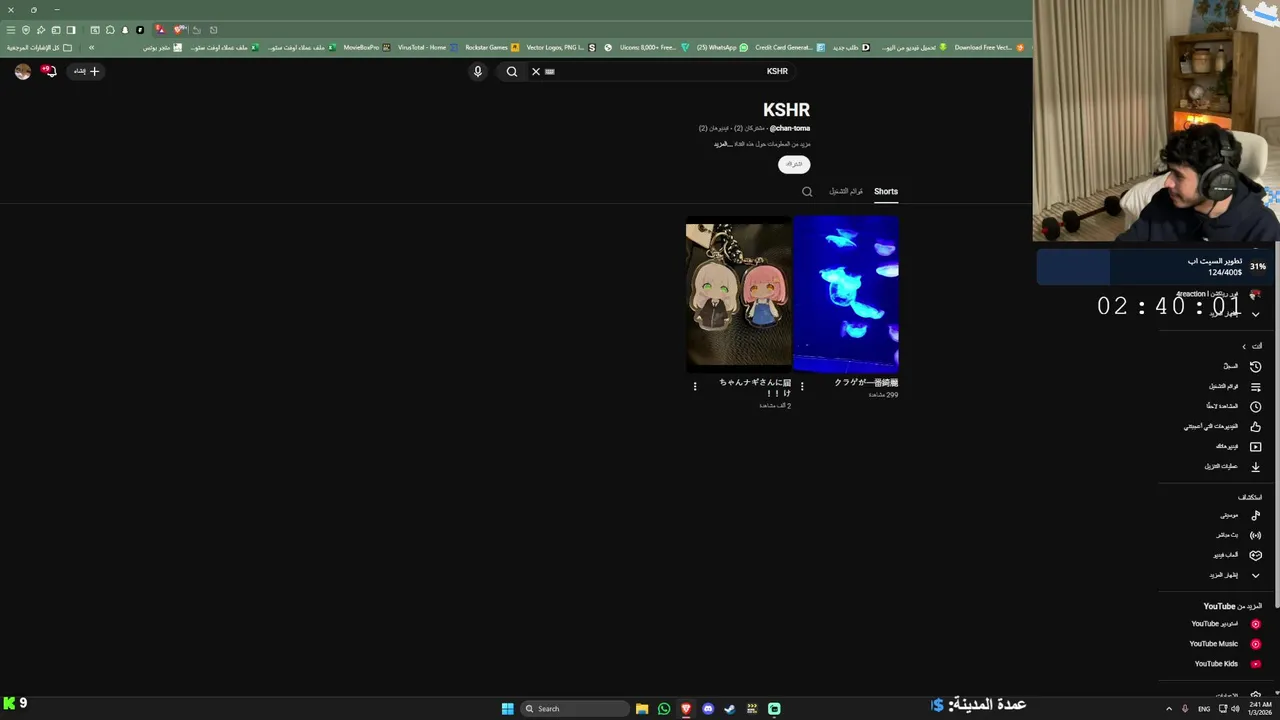Open the @chan-toma channel handle text

point(790,128)
